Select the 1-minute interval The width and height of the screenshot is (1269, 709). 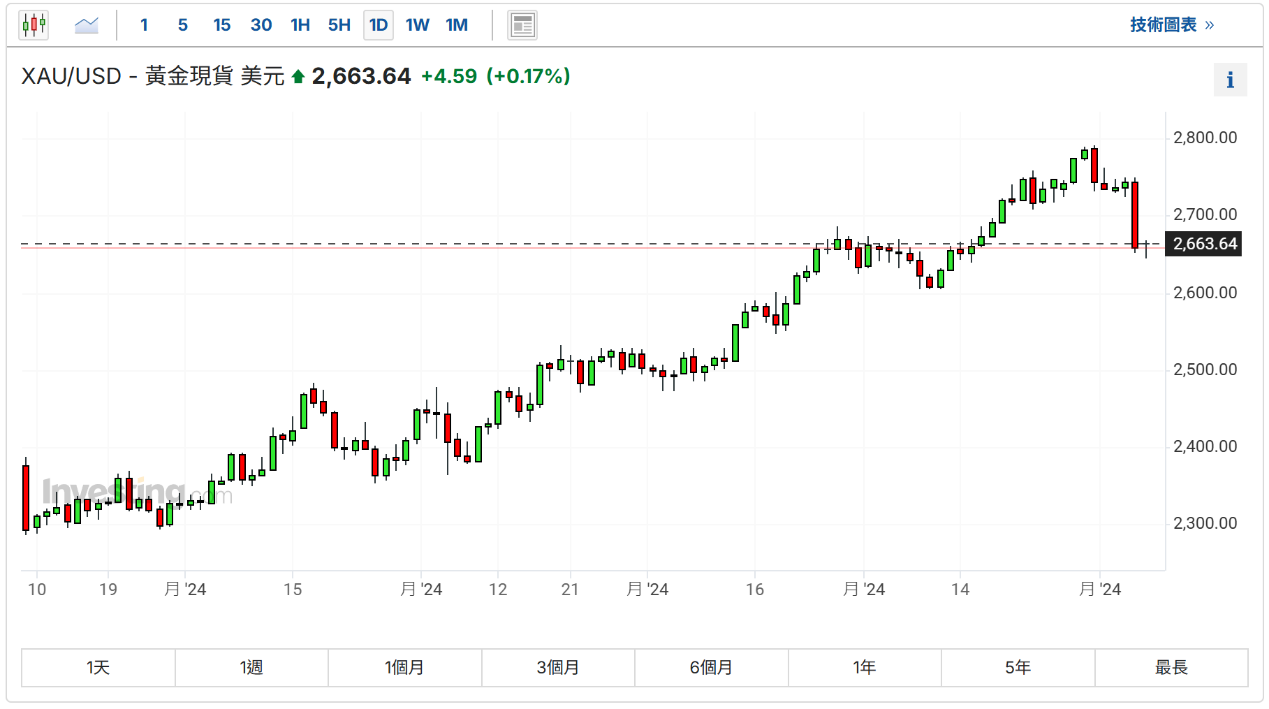coord(144,25)
